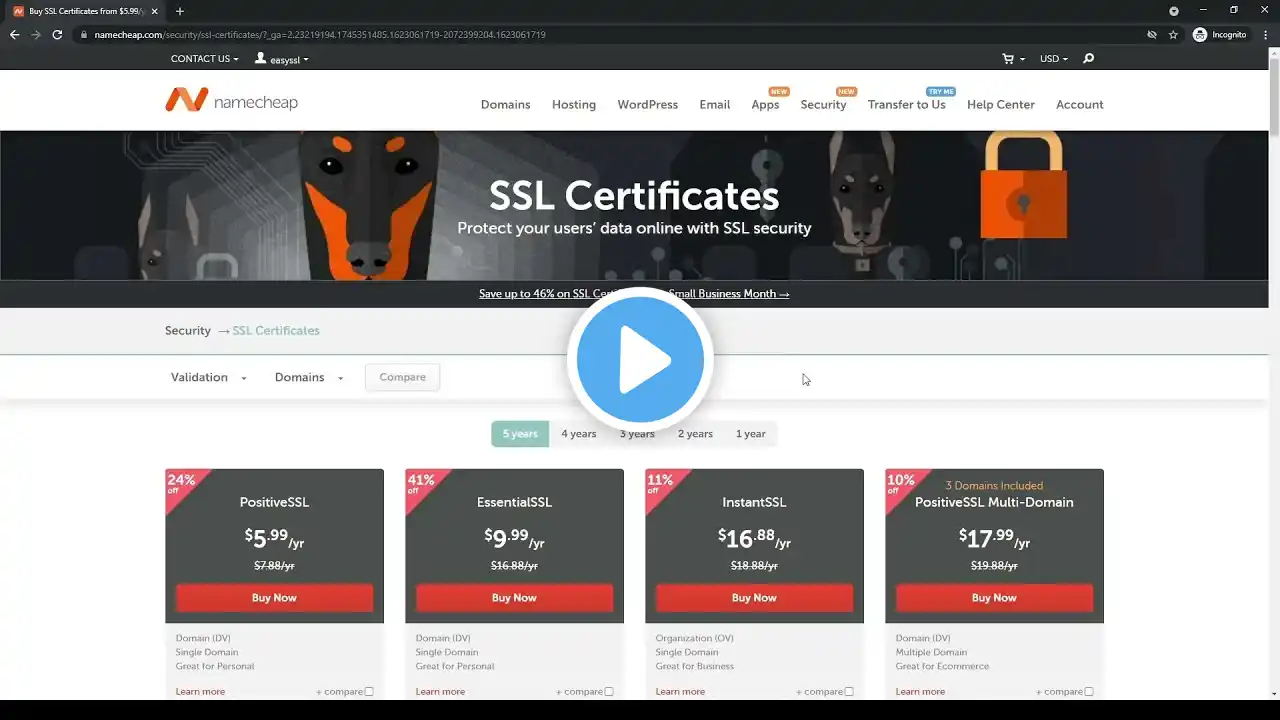Screen dimensions: 1280x720
Task: Bookmark this page with the star icon
Action: coord(1173,34)
